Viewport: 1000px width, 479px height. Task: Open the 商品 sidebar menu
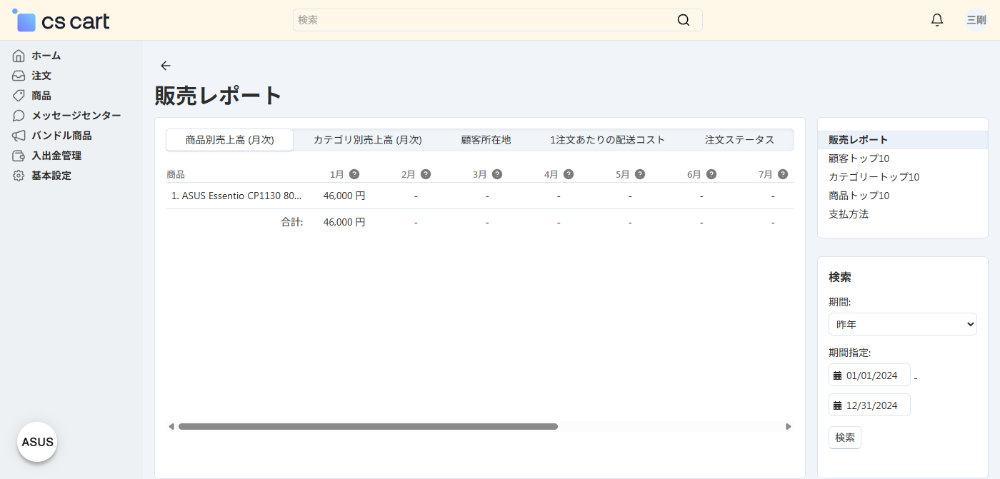pos(41,95)
